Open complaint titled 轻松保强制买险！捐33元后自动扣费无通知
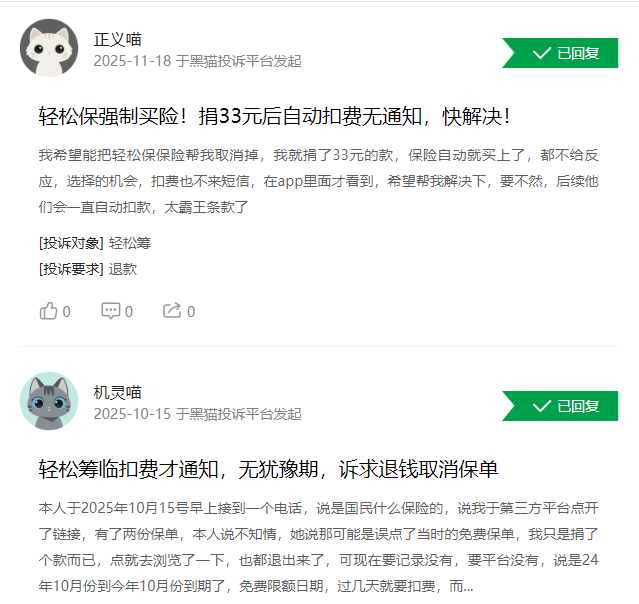Viewport: 639px width, 604px height. (274, 117)
